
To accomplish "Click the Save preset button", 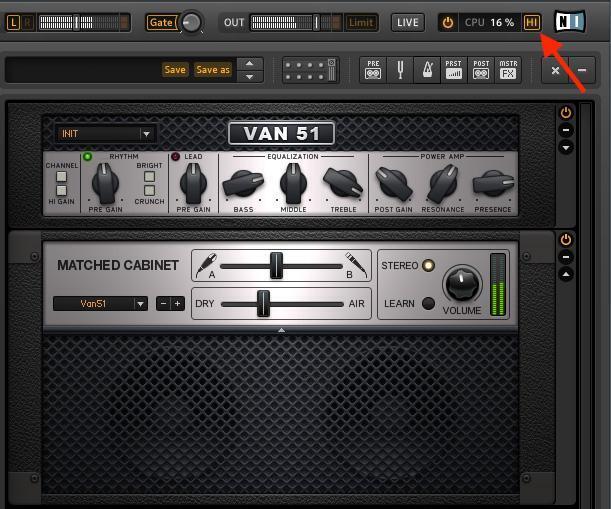I will pos(175,70).
